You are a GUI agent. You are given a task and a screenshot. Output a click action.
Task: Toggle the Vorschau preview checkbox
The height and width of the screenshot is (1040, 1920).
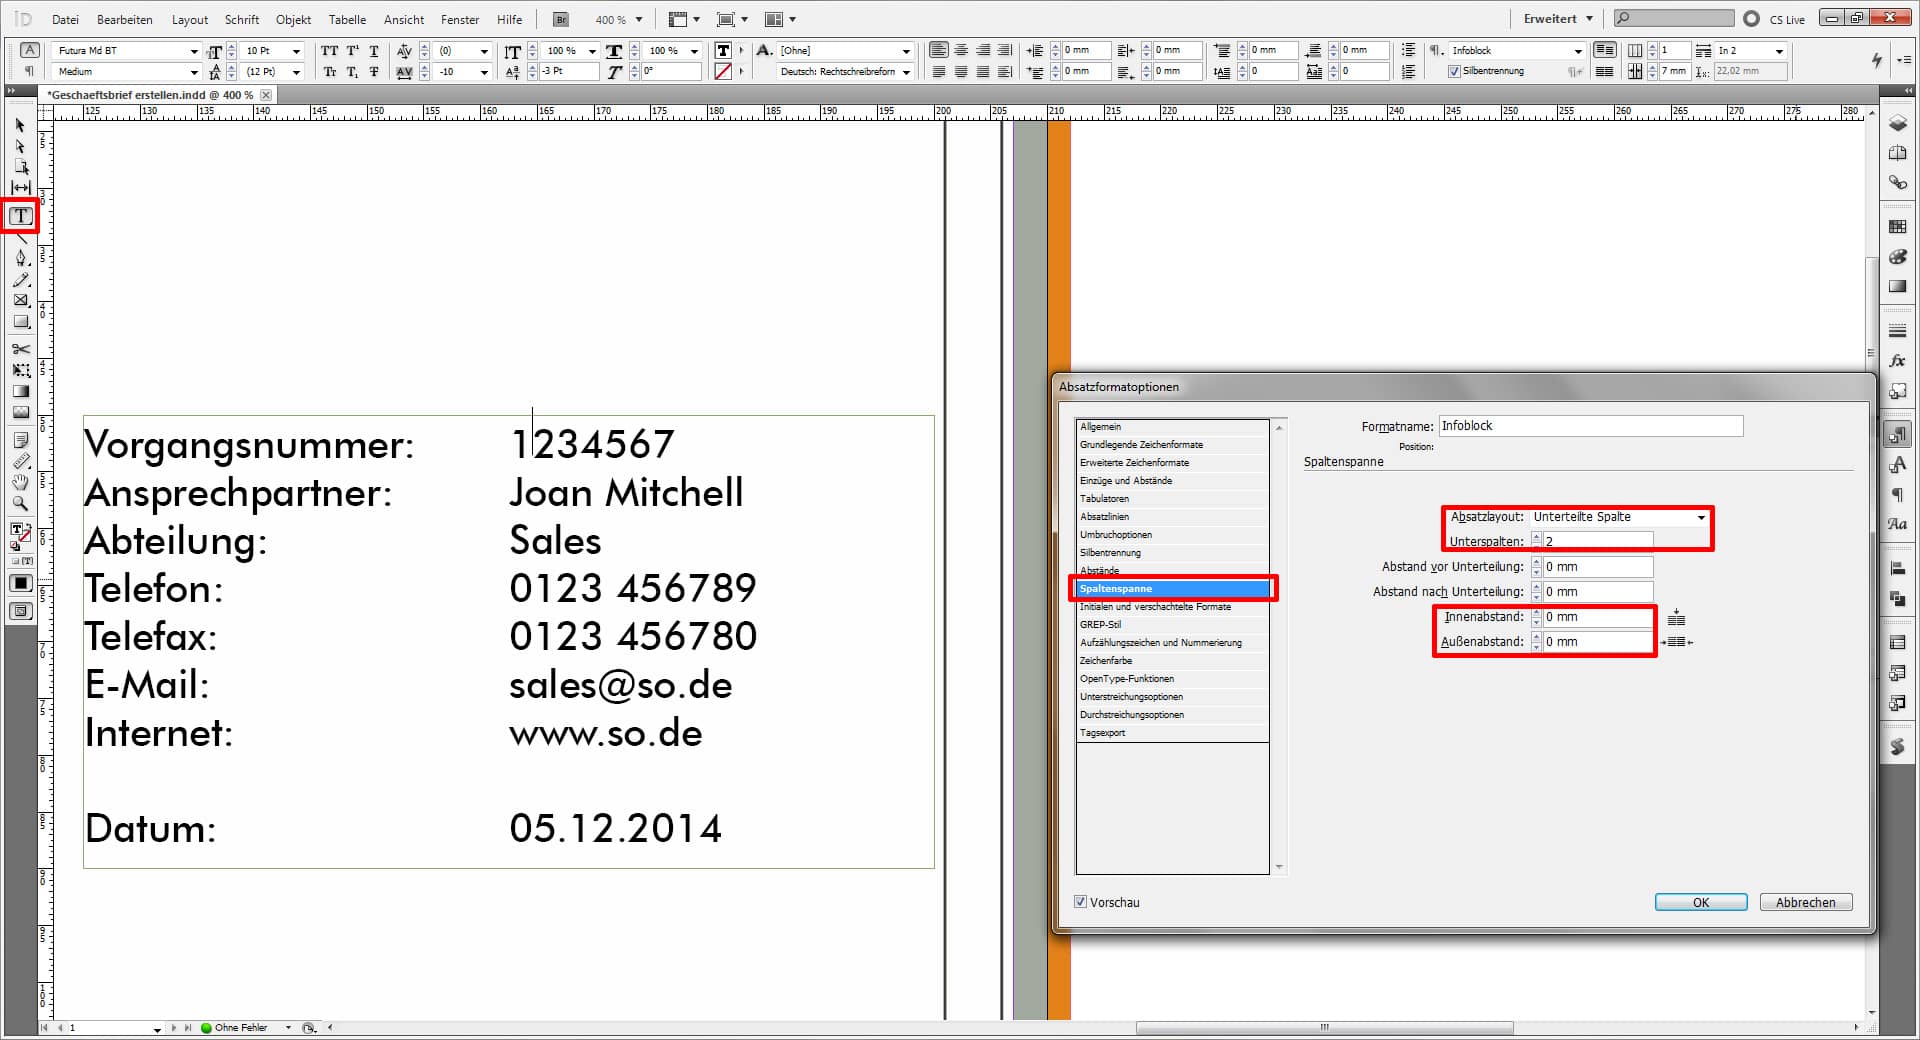[x=1080, y=902]
